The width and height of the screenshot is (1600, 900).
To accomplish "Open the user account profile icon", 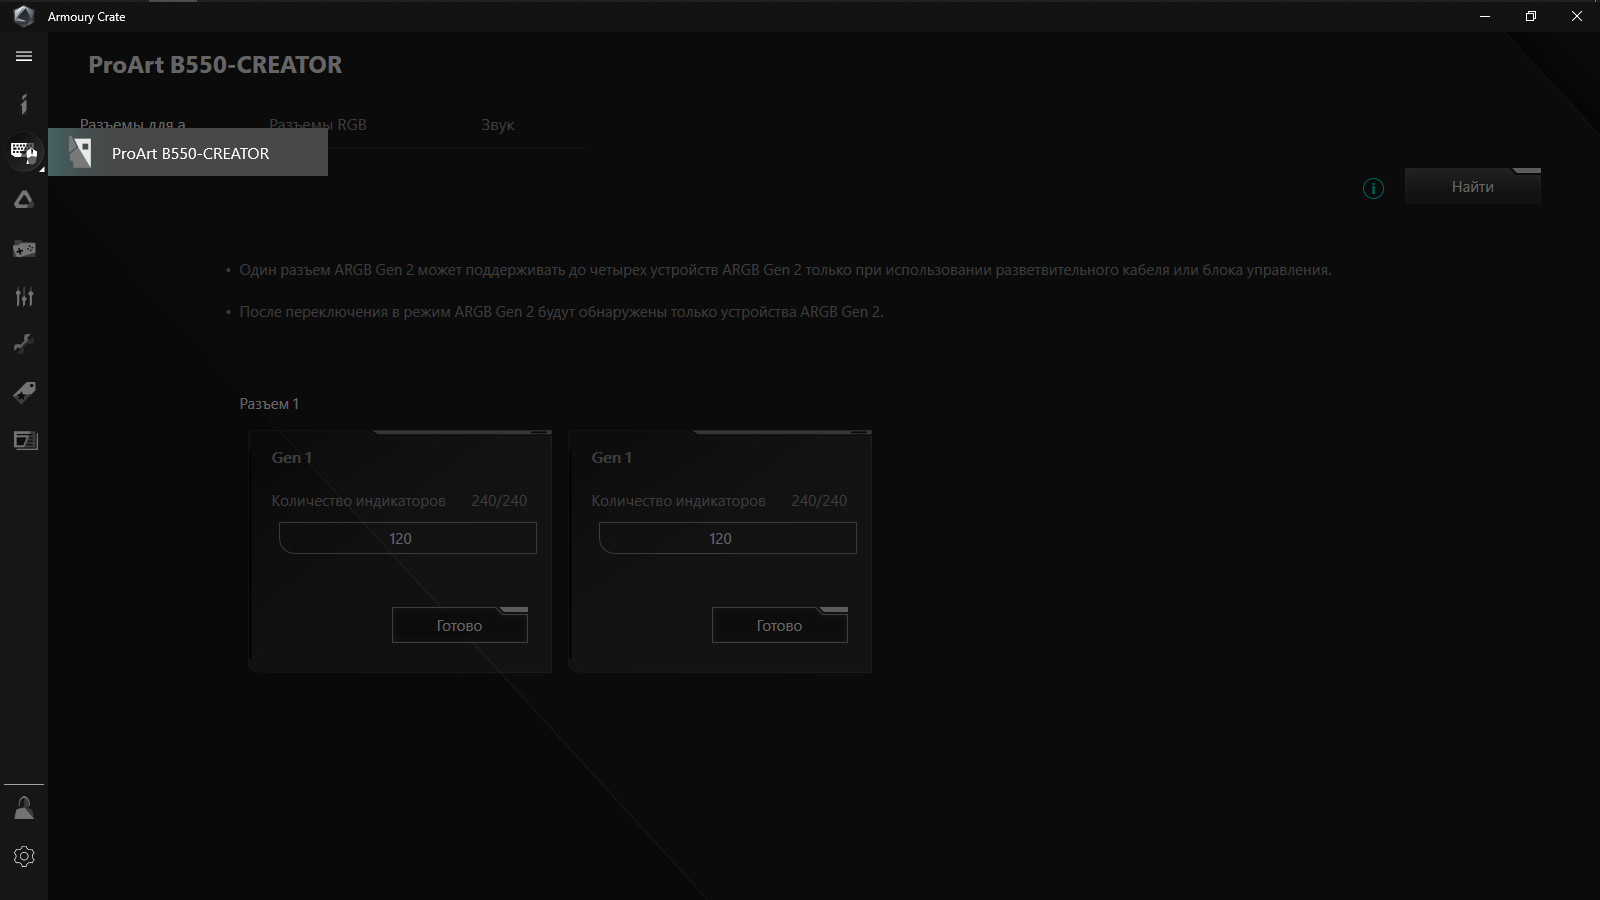I will (x=24, y=808).
